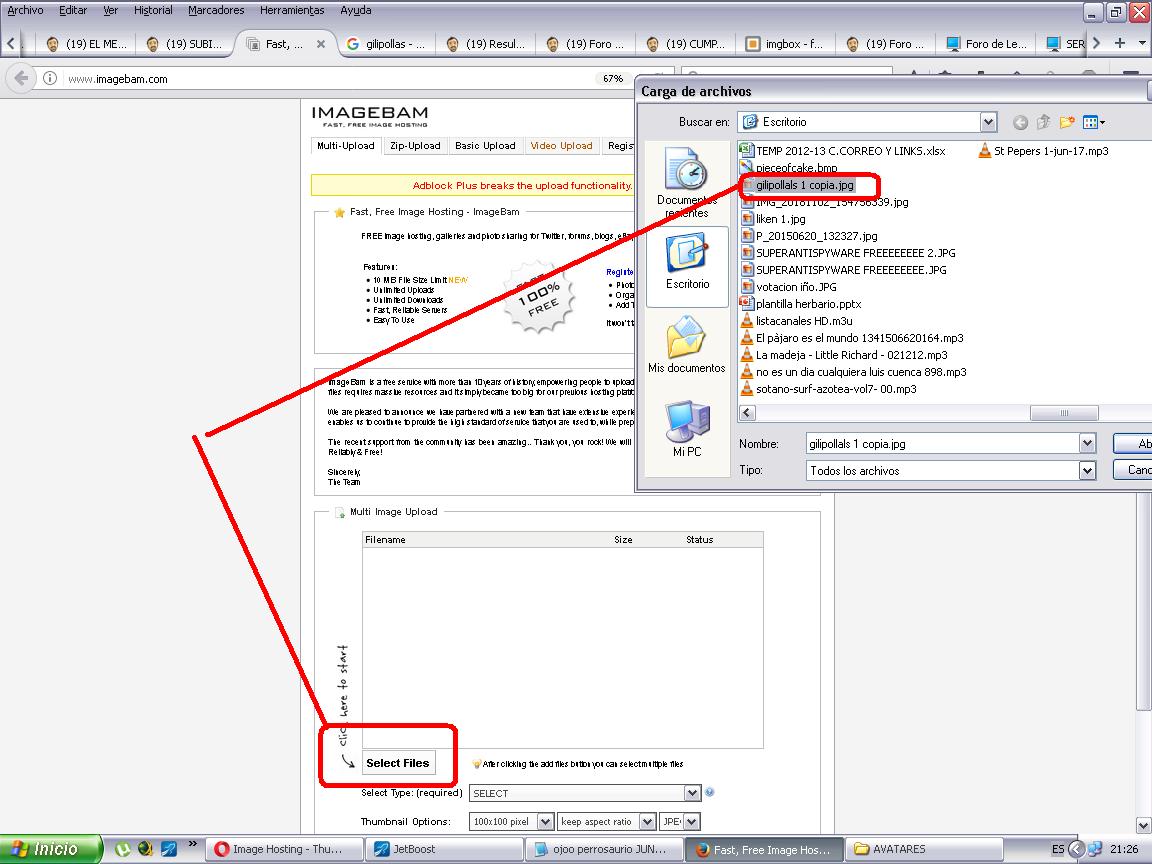
Task: Click the Select Files button
Action: pyautogui.click(x=397, y=763)
